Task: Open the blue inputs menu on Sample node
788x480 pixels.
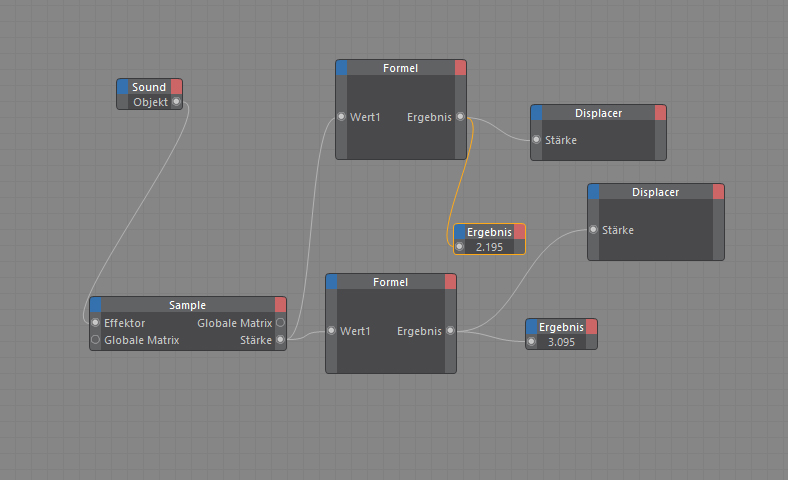Action: [x=96, y=304]
